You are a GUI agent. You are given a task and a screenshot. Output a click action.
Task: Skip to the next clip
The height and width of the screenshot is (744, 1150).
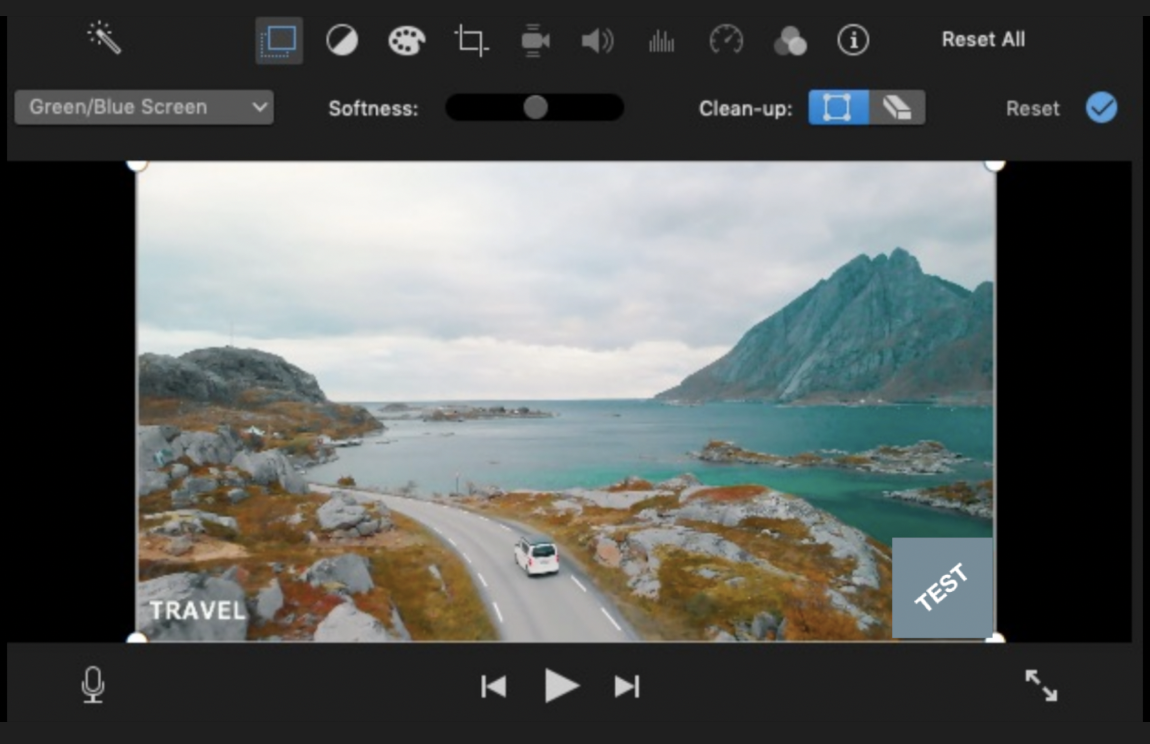[627, 687]
